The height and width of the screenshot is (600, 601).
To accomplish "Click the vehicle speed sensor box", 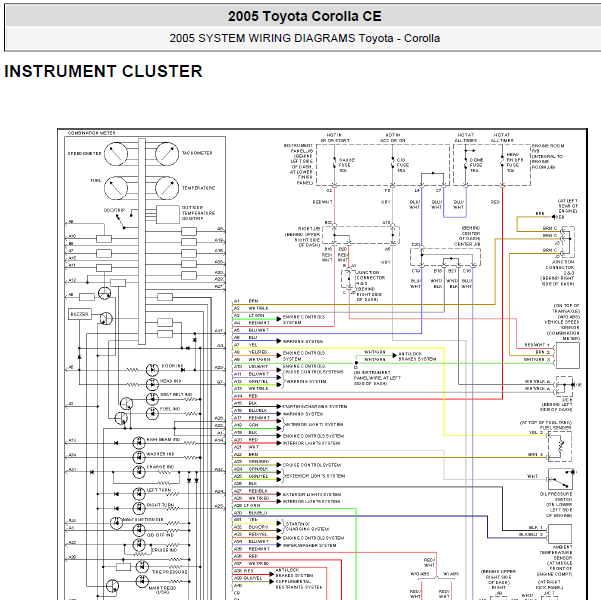I will pyautogui.click(x=568, y=355).
